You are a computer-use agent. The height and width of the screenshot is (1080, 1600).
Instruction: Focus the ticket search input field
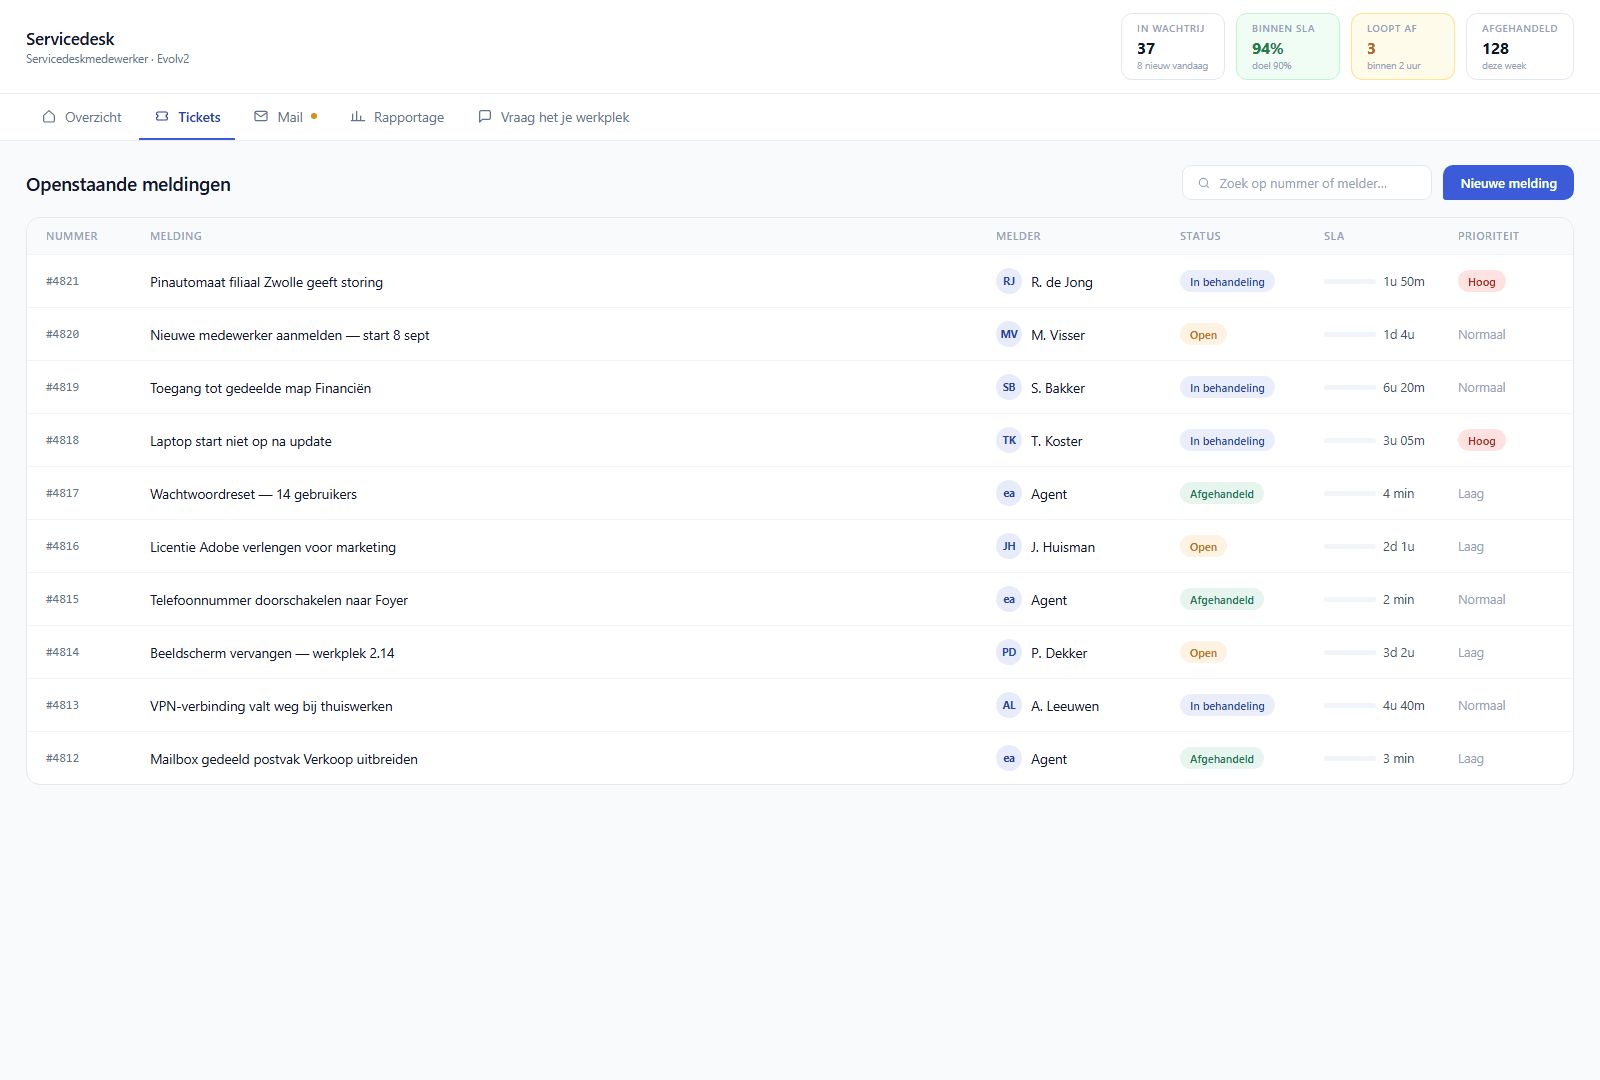[x=1307, y=183]
